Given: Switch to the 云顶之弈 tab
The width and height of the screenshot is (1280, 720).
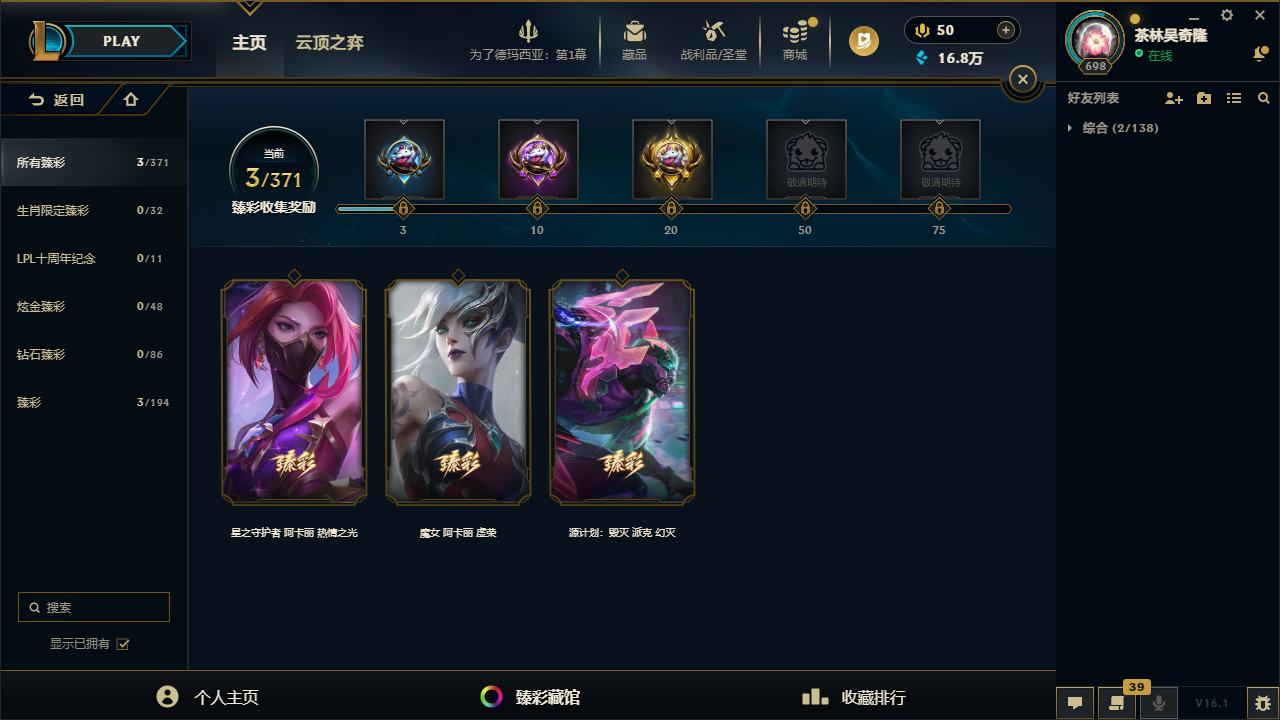Looking at the screenshot, I should point(329,42).
